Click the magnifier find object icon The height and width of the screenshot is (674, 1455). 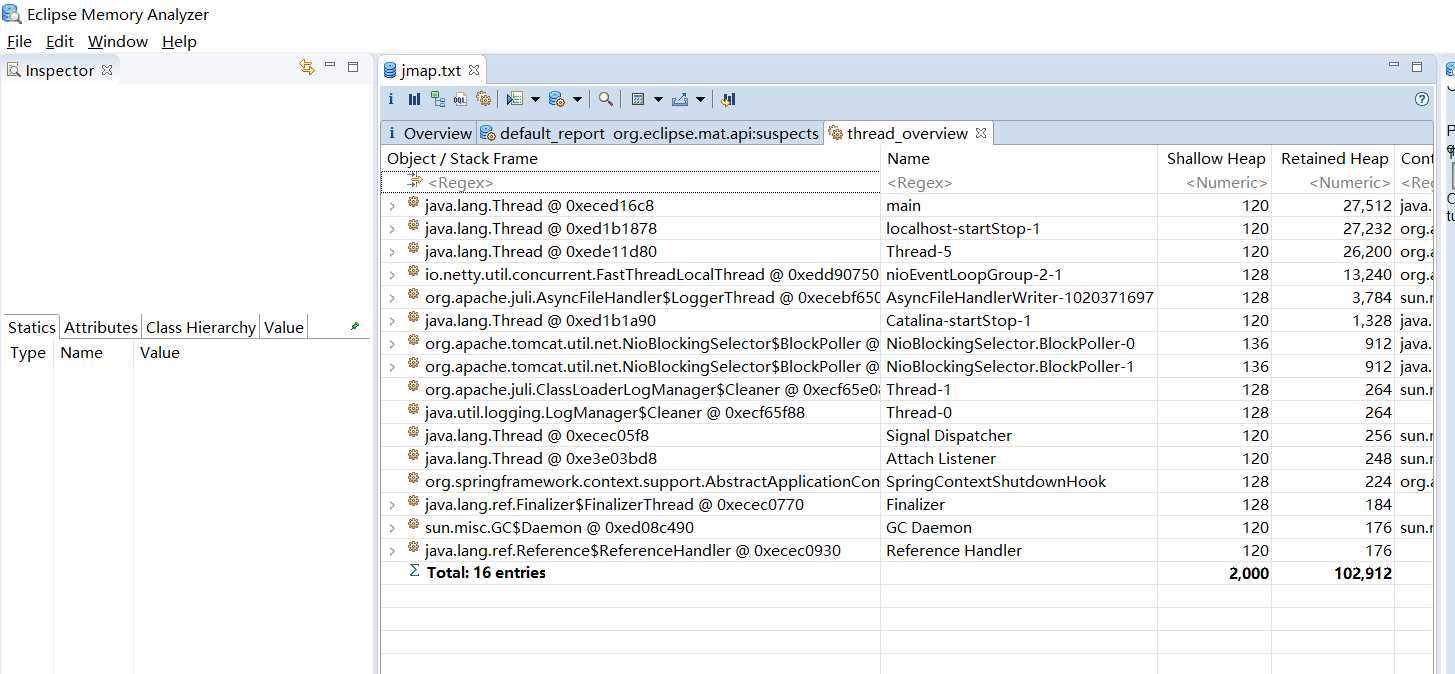[x=606, y=99]
